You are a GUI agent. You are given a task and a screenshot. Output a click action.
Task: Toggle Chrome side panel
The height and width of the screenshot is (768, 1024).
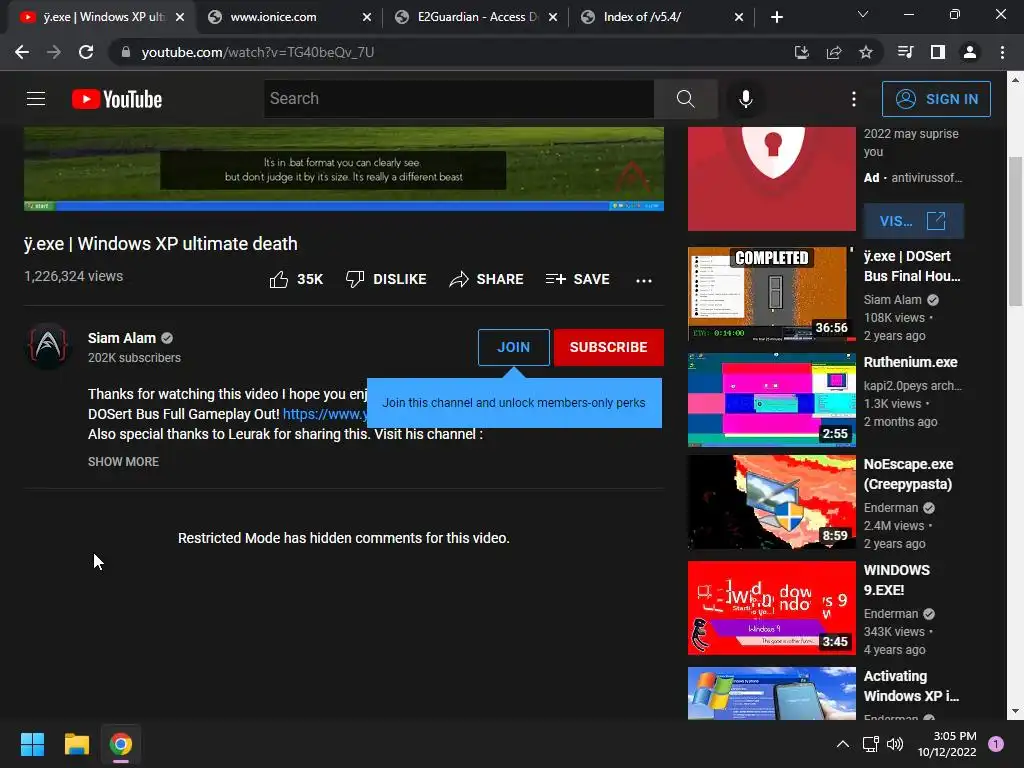click(938, 52)
